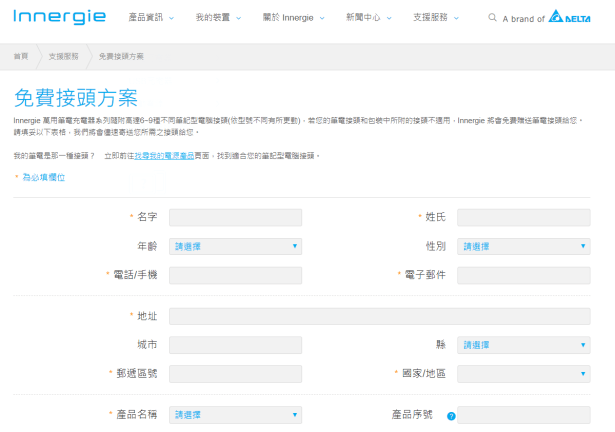Open the 找尋我的電源產品 link

point(164,156)
